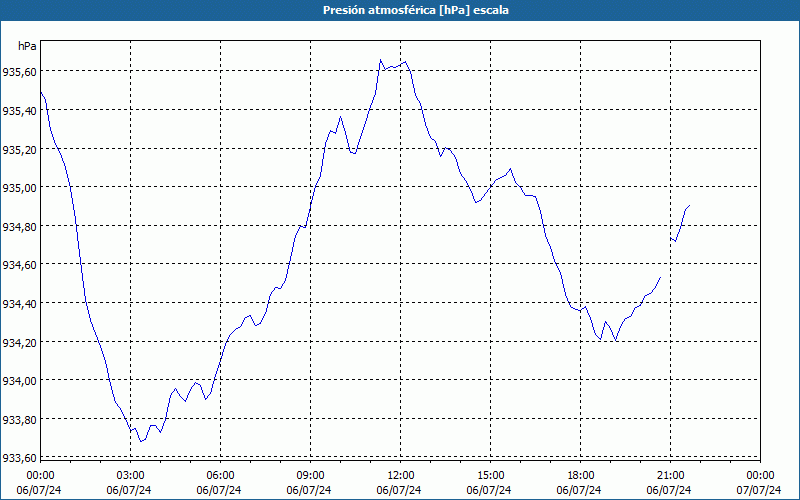Click the 12:00 time label
Image resolution: width=800 pixels, height=500 pixels.
(401, 476)
